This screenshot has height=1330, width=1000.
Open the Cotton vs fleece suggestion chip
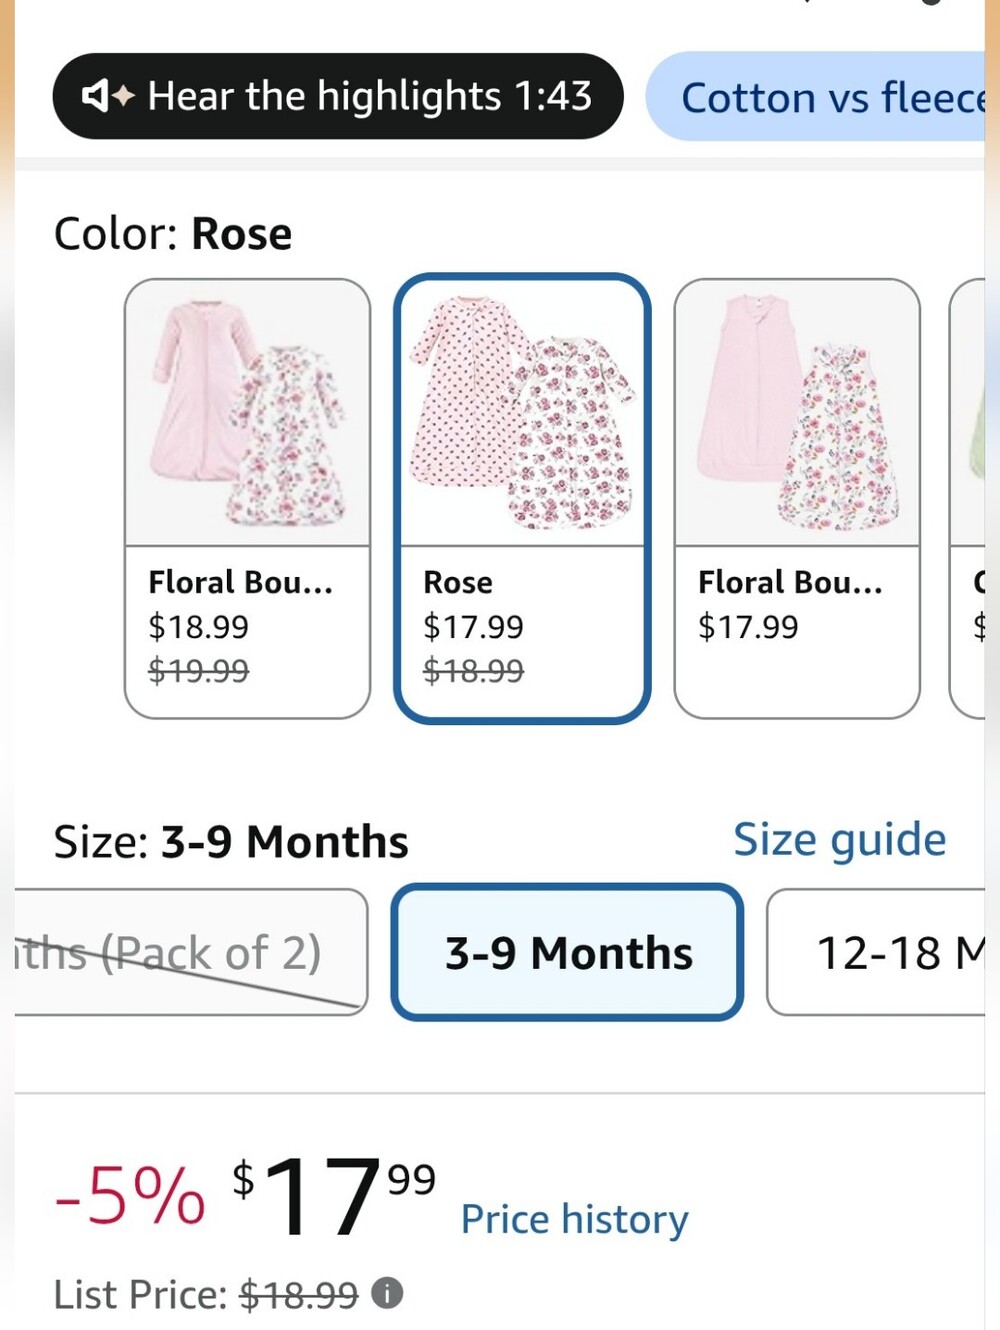coord(816,97)
